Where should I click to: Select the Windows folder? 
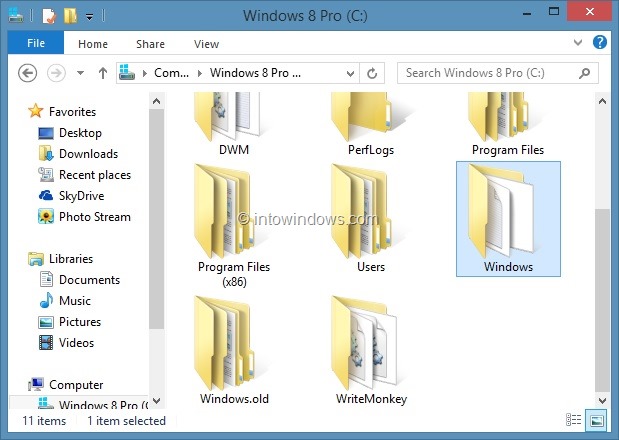[x=508, y=219]
